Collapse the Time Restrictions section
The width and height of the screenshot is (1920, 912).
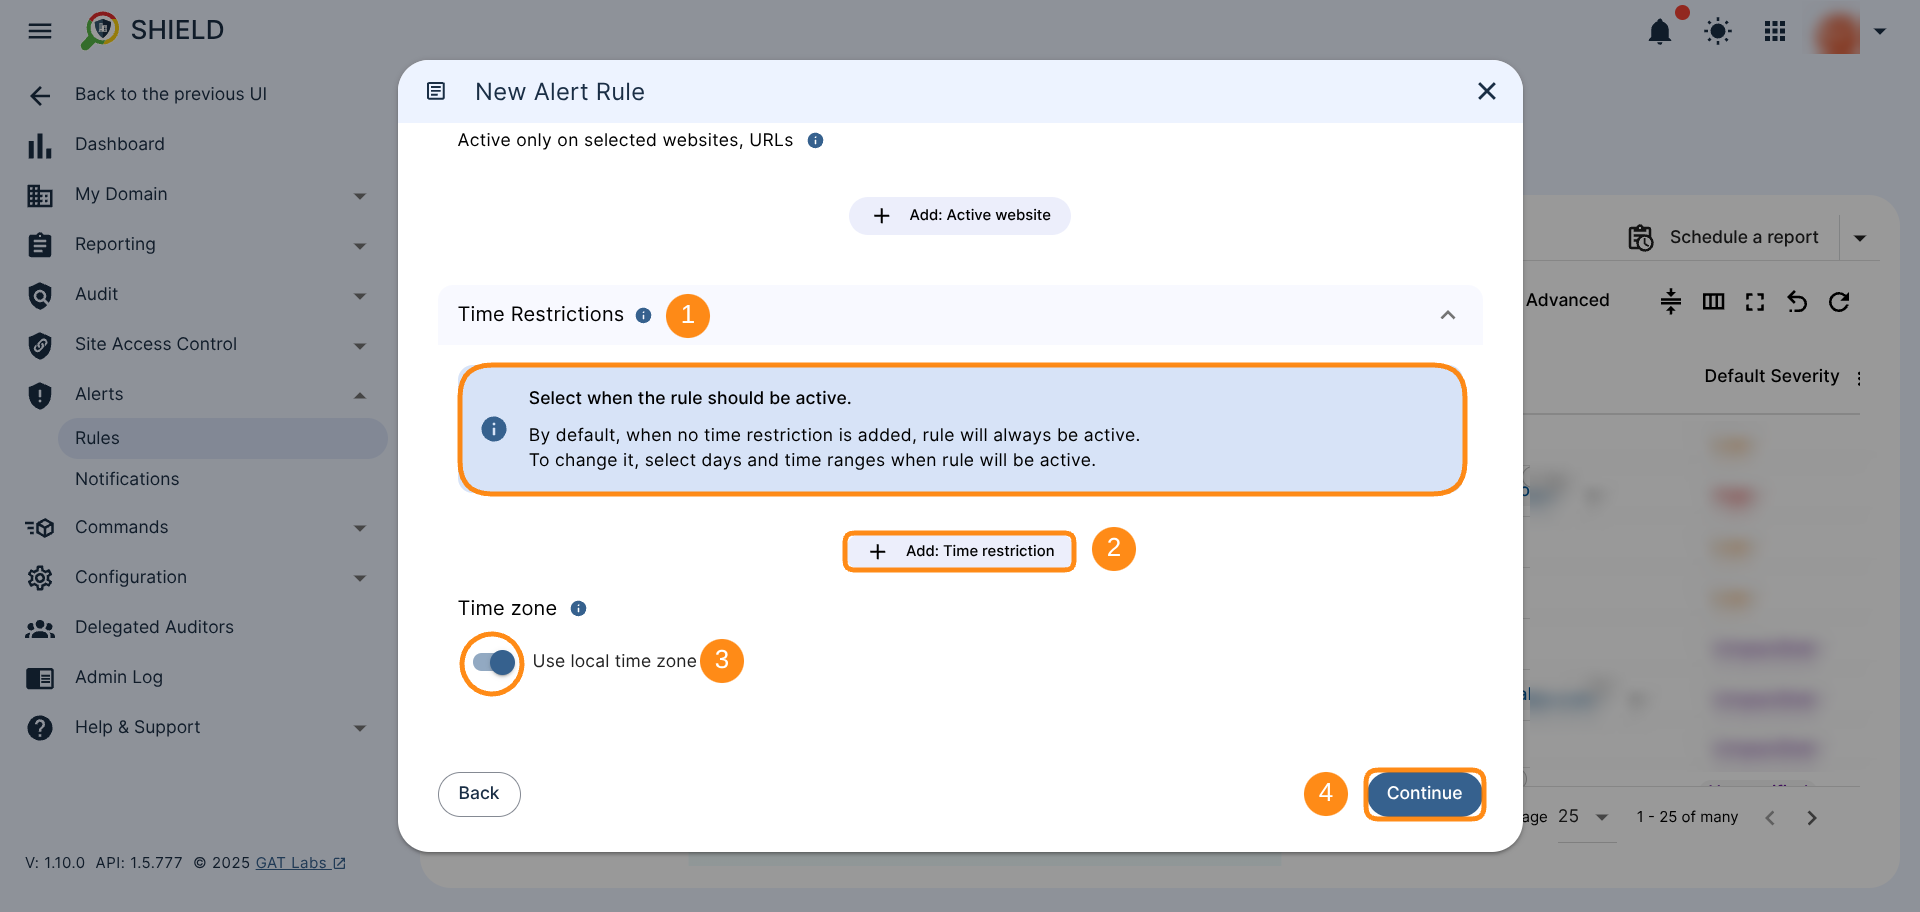(1448, 316)
